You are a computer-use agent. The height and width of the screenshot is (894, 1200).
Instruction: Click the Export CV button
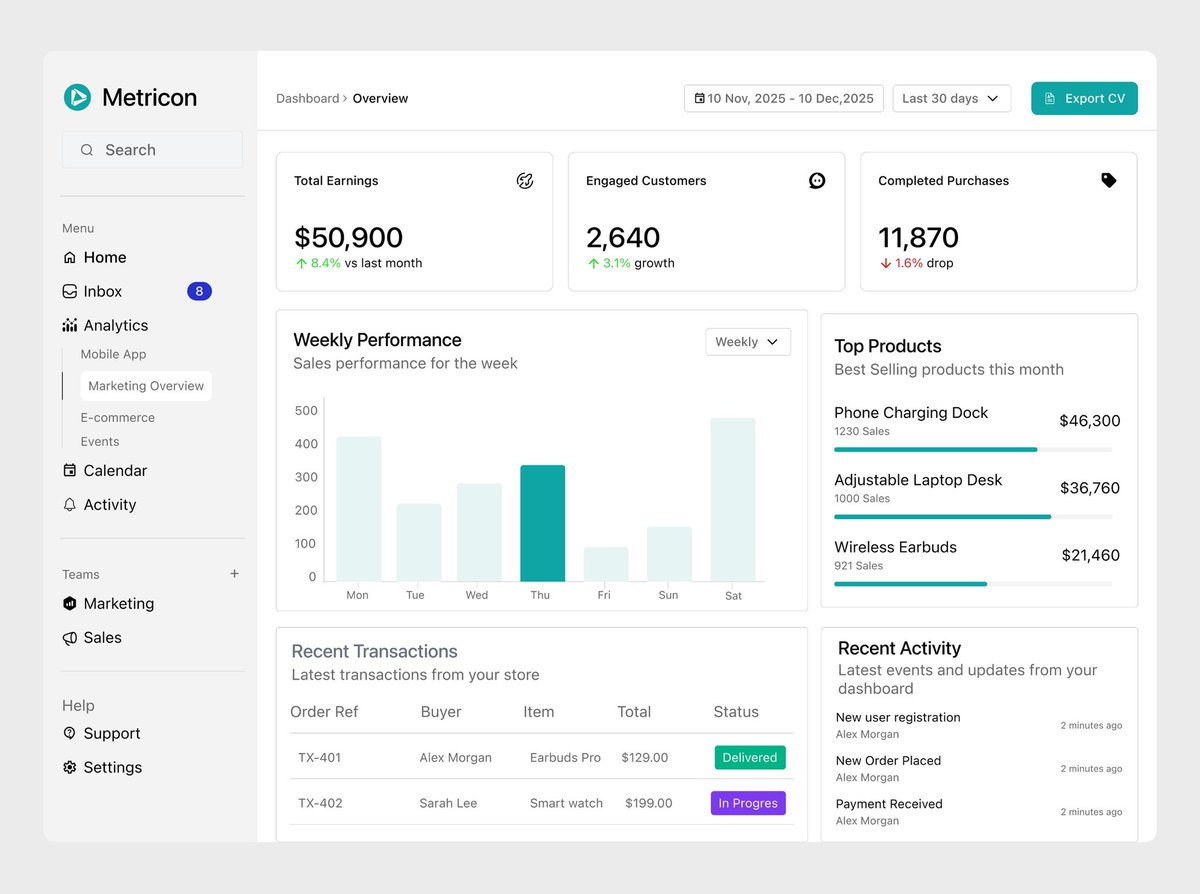1084,98
